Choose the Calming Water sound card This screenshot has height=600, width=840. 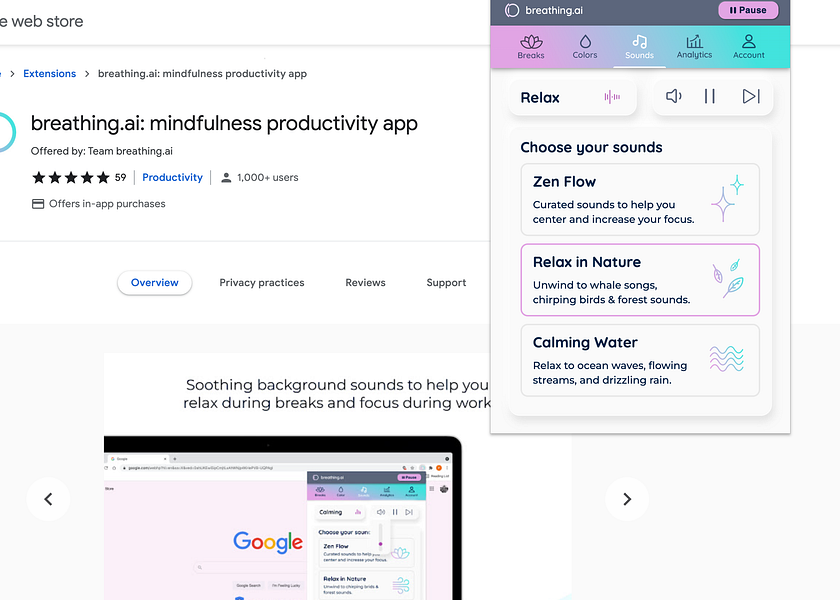click(x=640, y=360)
